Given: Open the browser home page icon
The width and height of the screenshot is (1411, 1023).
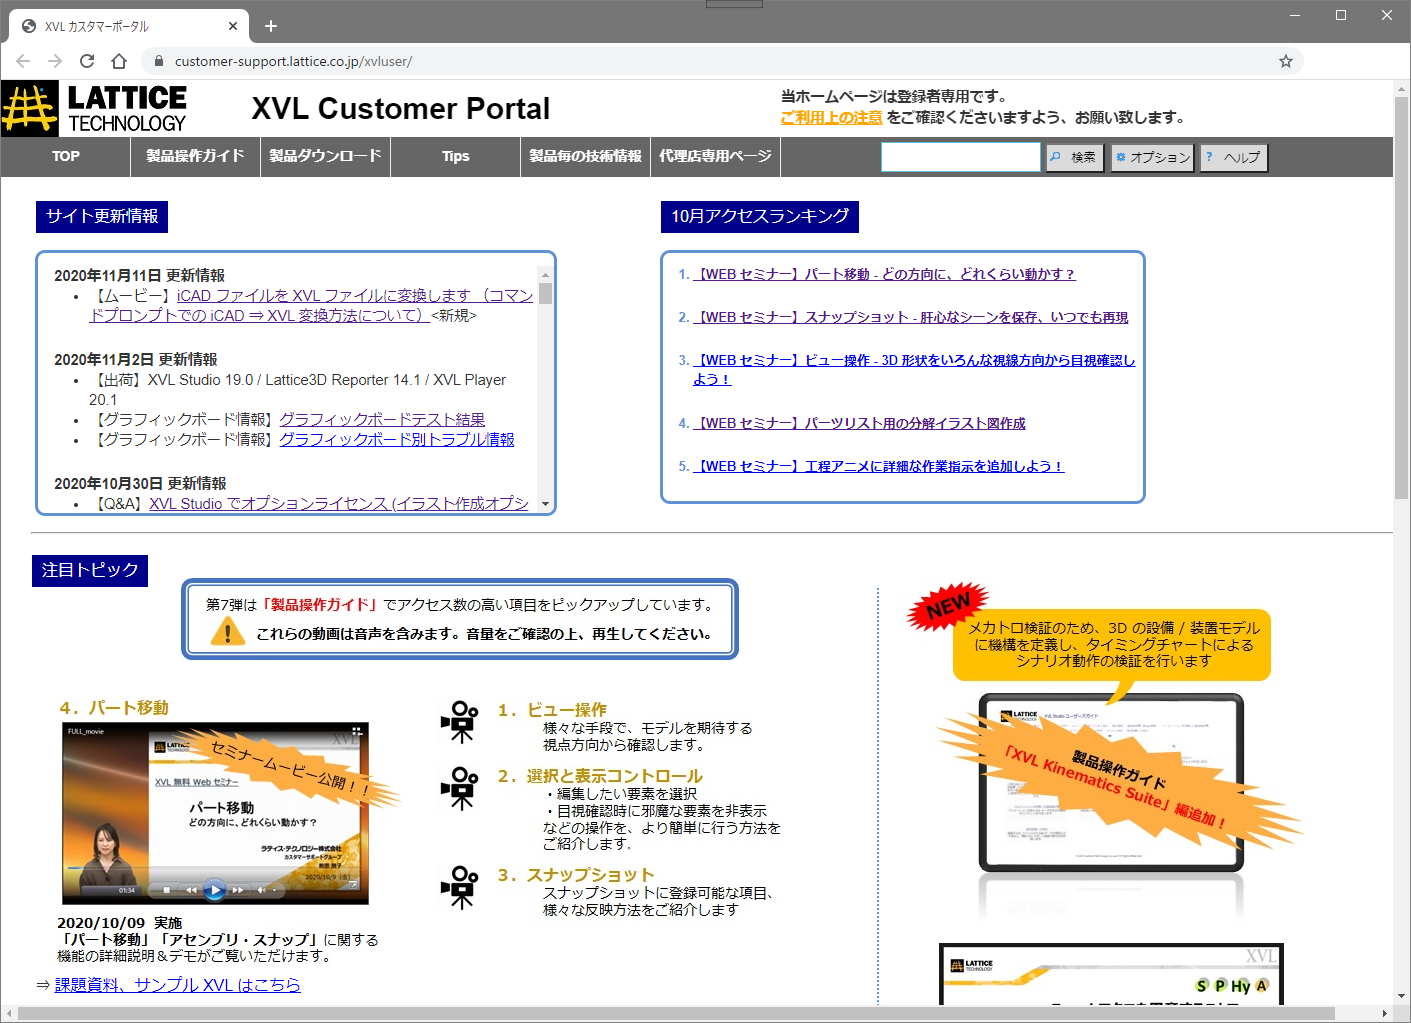Looking at the screenshot, I should [x=119, y=61].
